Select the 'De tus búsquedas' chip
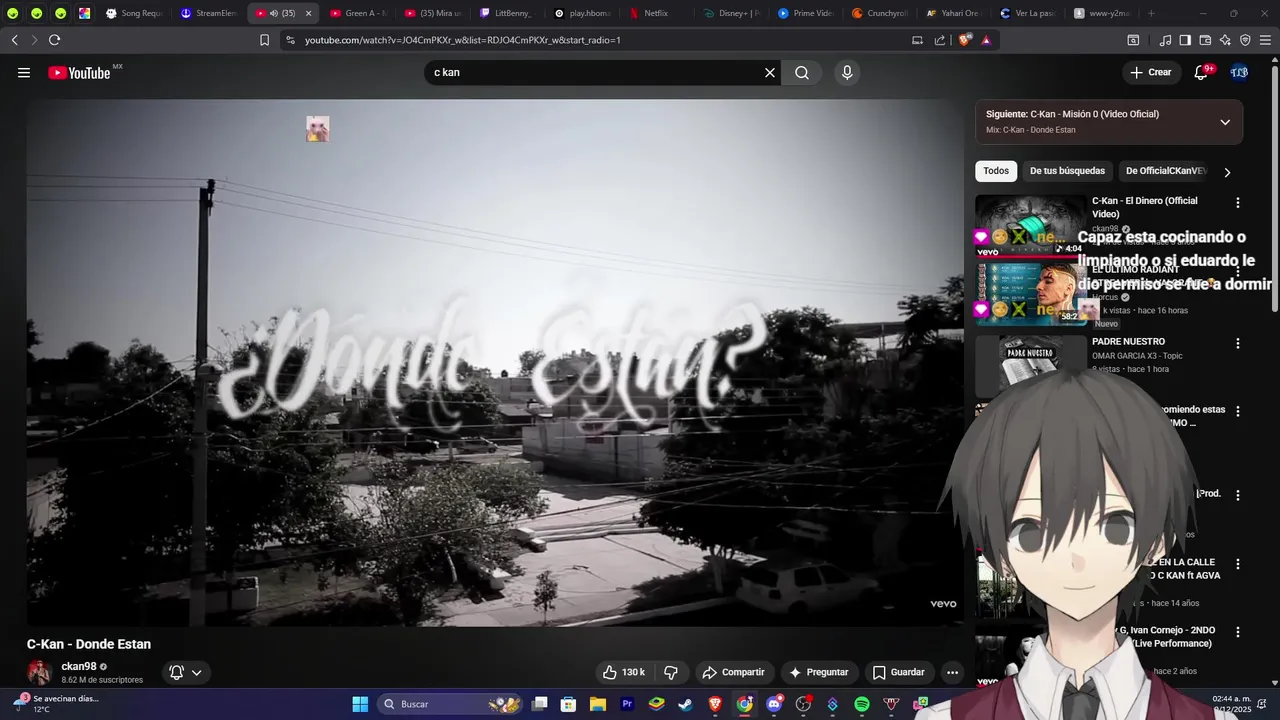The width and height of the screenshot is (1280, 720). pos(1067,171)
